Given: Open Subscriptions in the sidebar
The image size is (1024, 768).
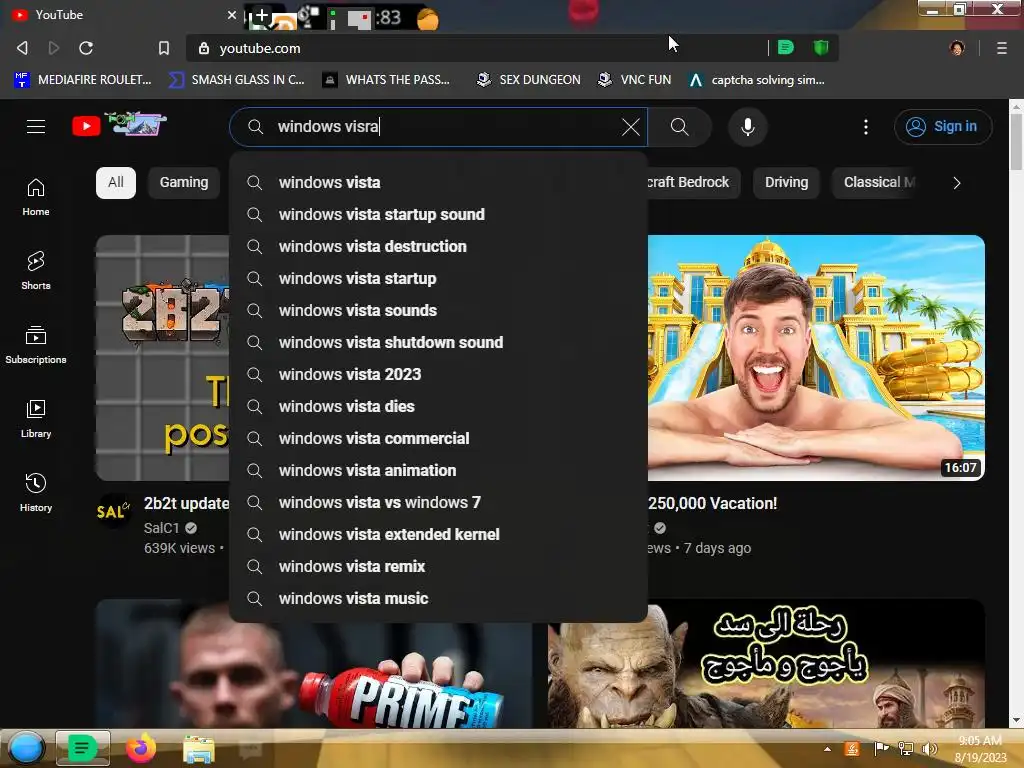Looking at the screenshot, I should coord(36,344).
